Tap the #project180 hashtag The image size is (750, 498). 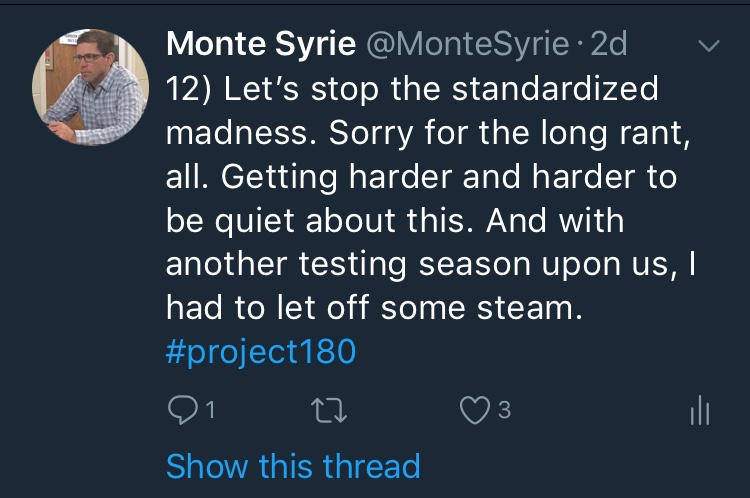point(260,353)
